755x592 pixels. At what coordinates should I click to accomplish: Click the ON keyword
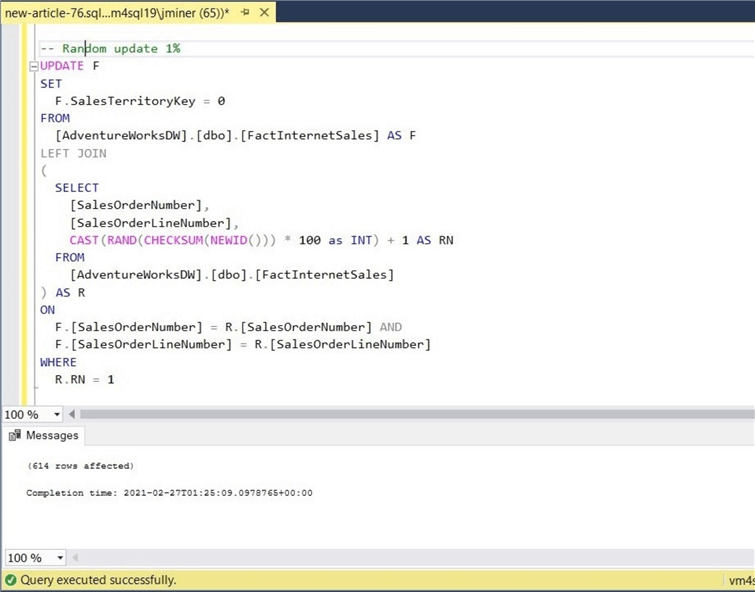click(x=48, y=310)
